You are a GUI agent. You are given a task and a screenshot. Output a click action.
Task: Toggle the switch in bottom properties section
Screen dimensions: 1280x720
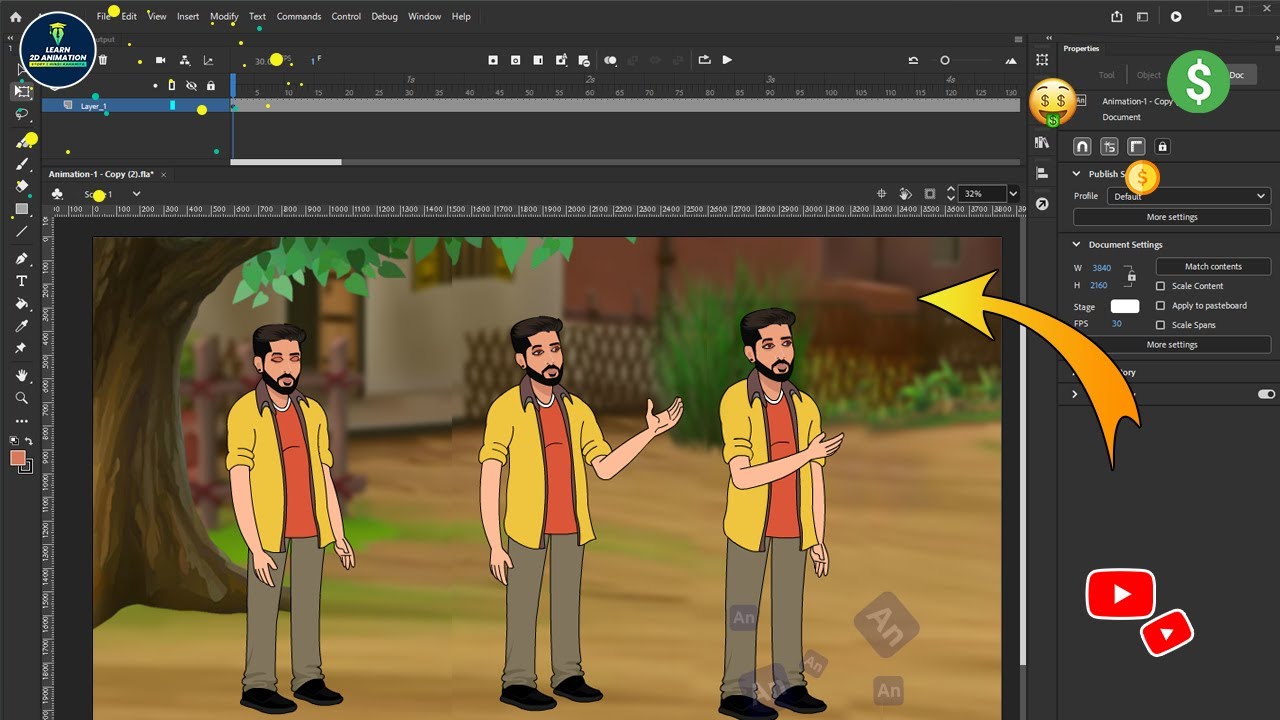1266,394
